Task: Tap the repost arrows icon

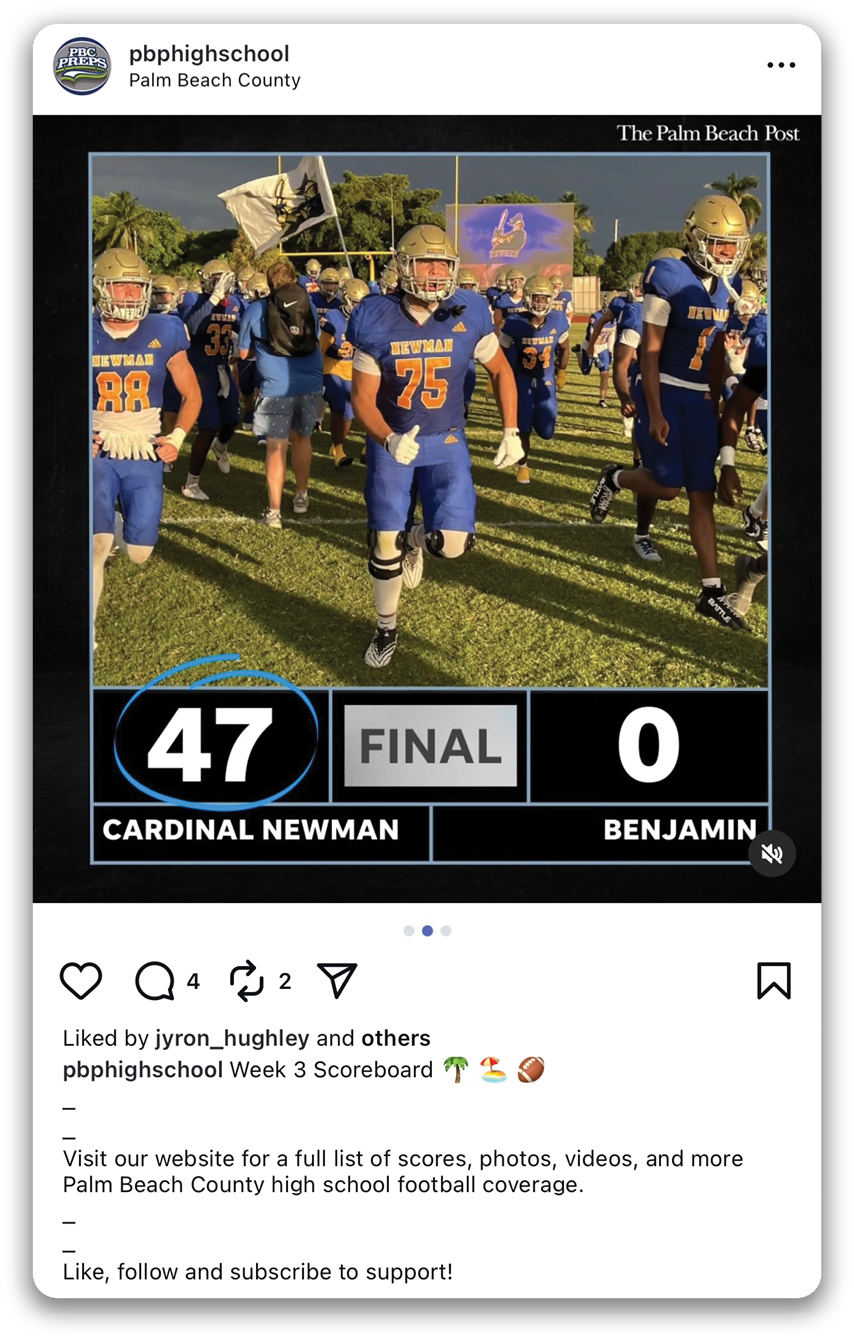Action: click(247, 981)
